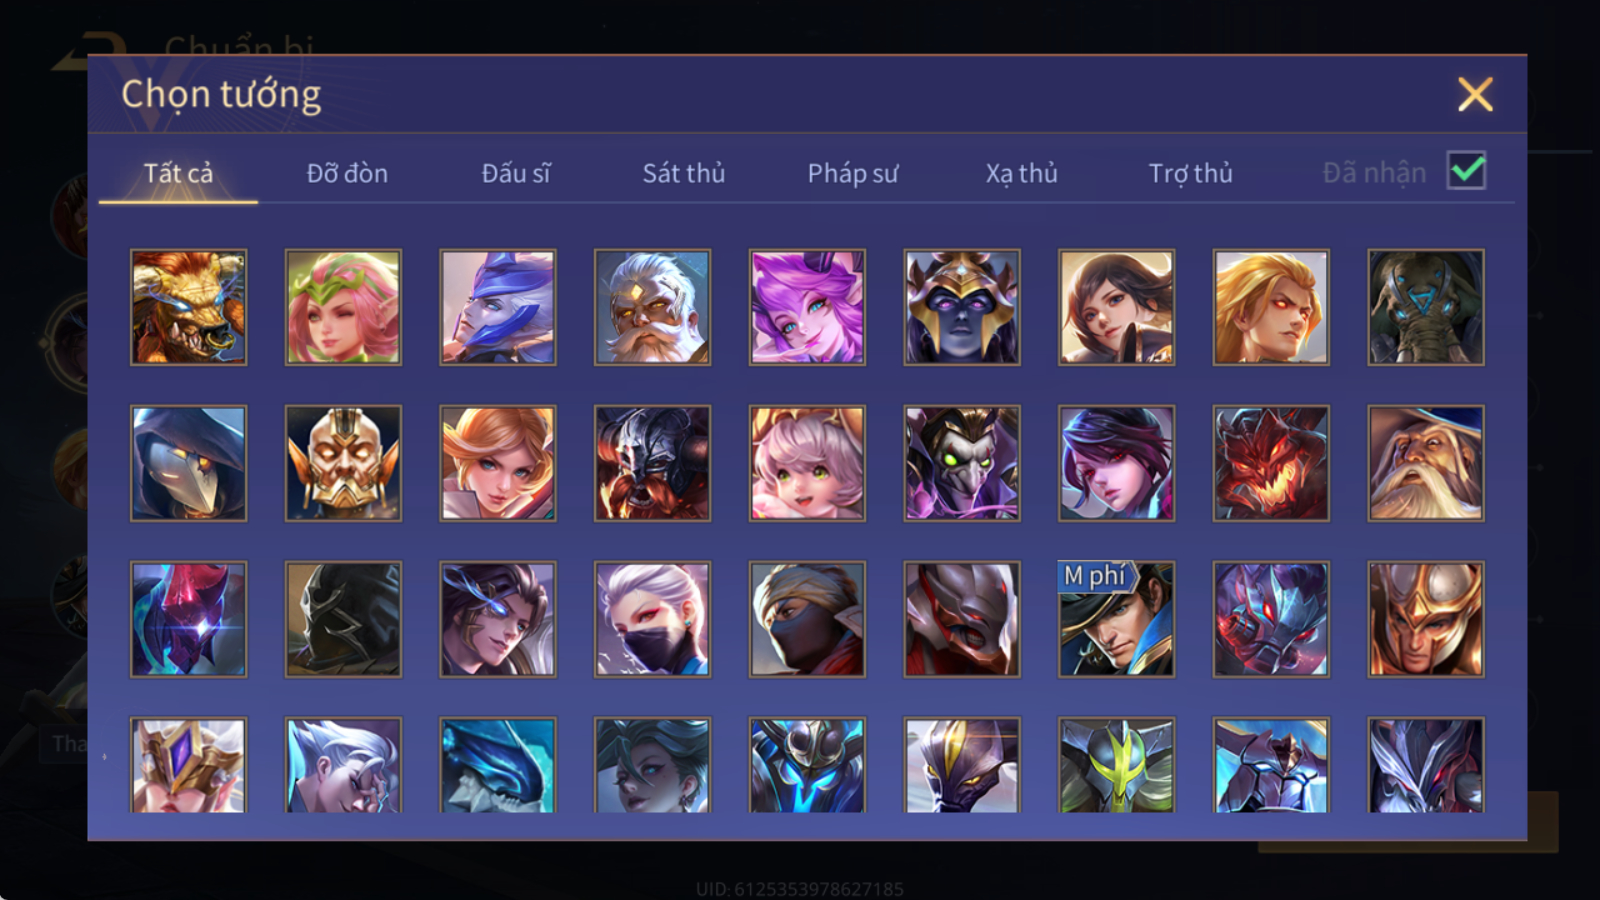The height and width of the screenshot is (900, 1600).
Task: Pick the white-haired masked ninja woman
Action: click(652, 619)
